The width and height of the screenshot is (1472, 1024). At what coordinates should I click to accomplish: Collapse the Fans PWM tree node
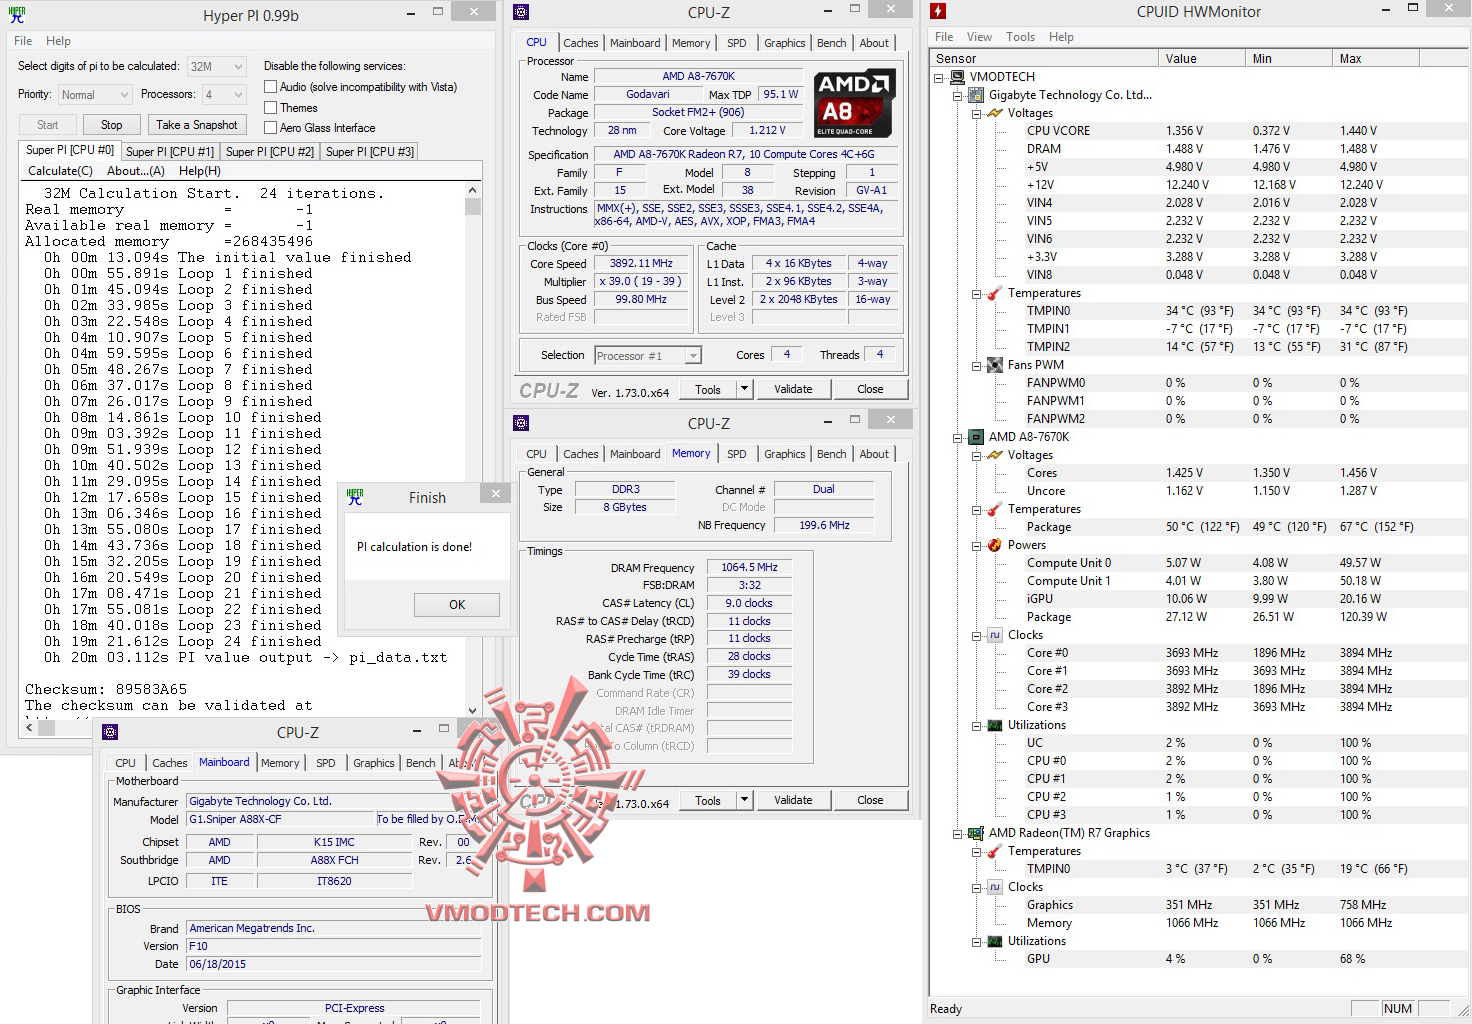pos(976,365)
